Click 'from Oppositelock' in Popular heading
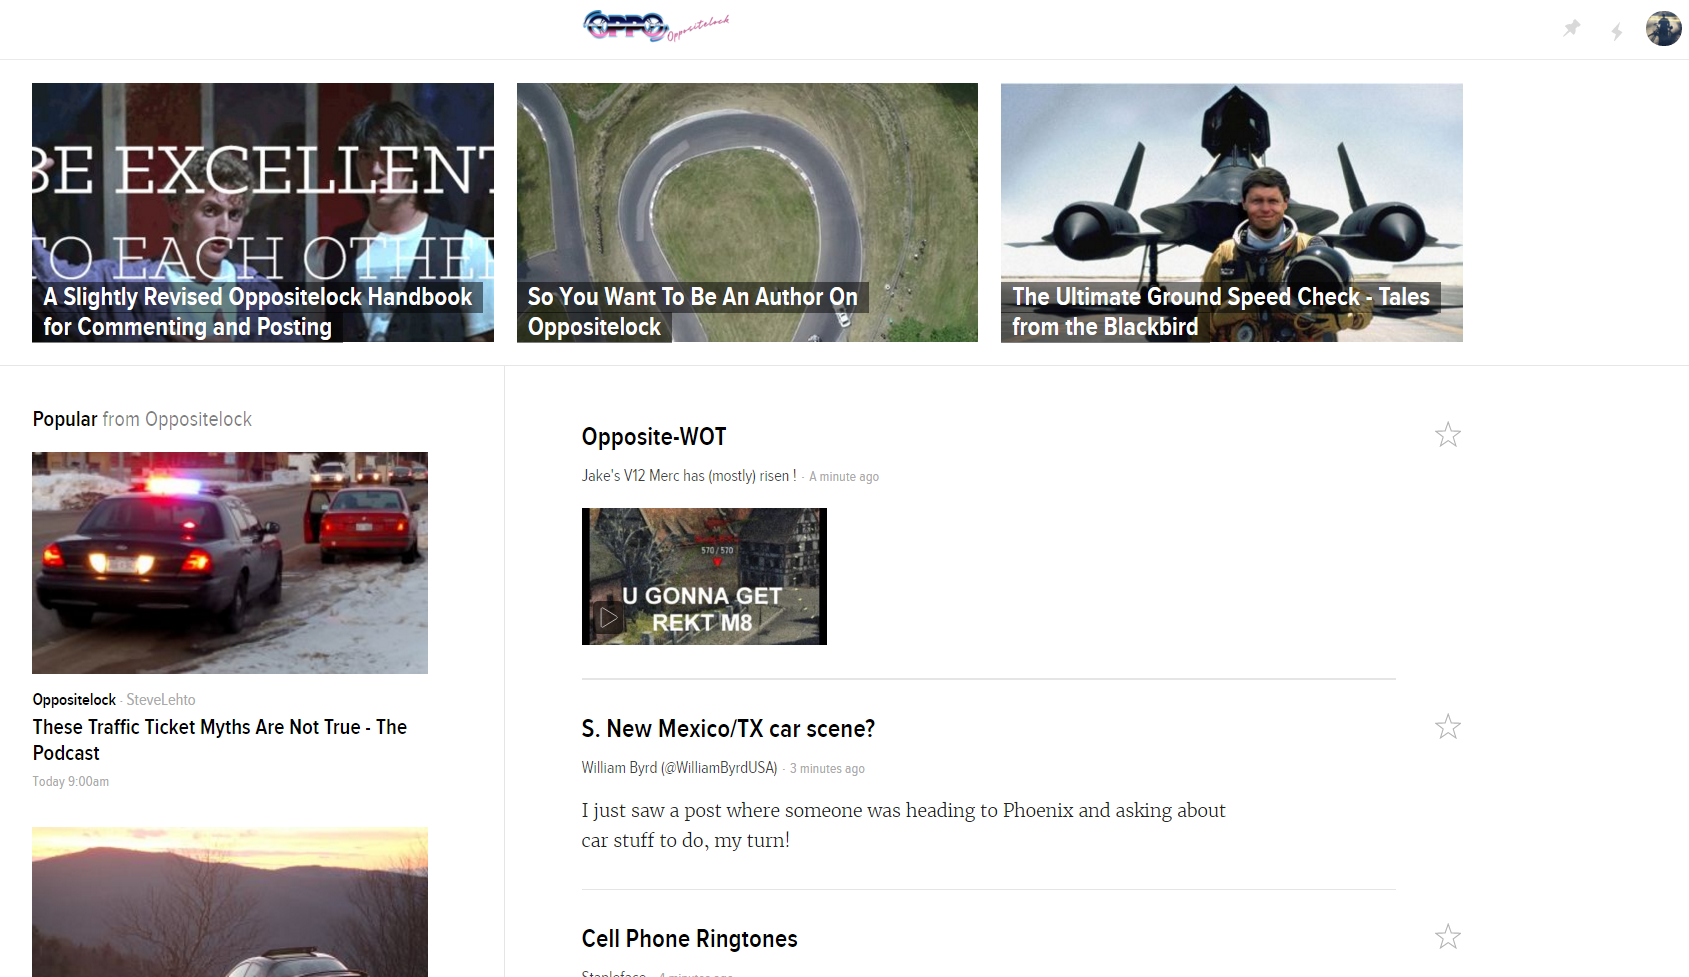Image resolution: width=1689 pixels, height=977 pixels. [177, 419]
